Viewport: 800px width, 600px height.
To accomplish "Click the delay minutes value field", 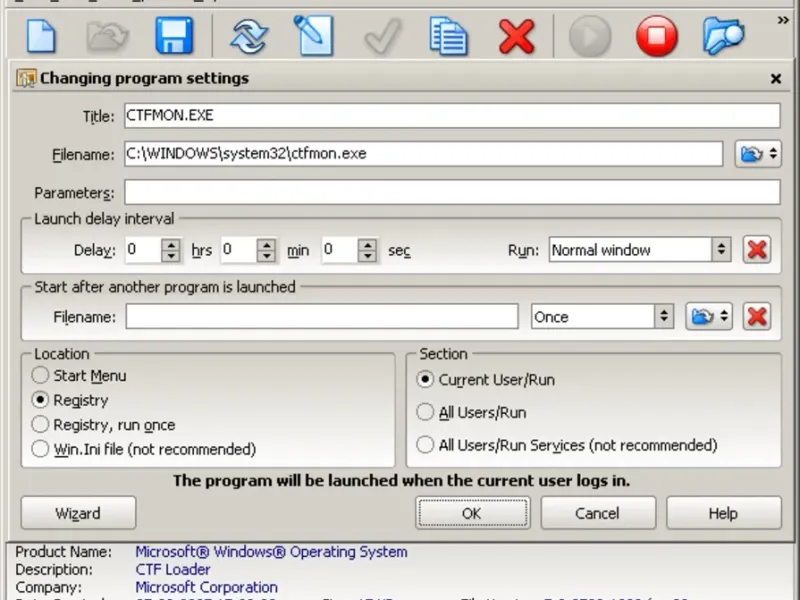I will 239,250.
